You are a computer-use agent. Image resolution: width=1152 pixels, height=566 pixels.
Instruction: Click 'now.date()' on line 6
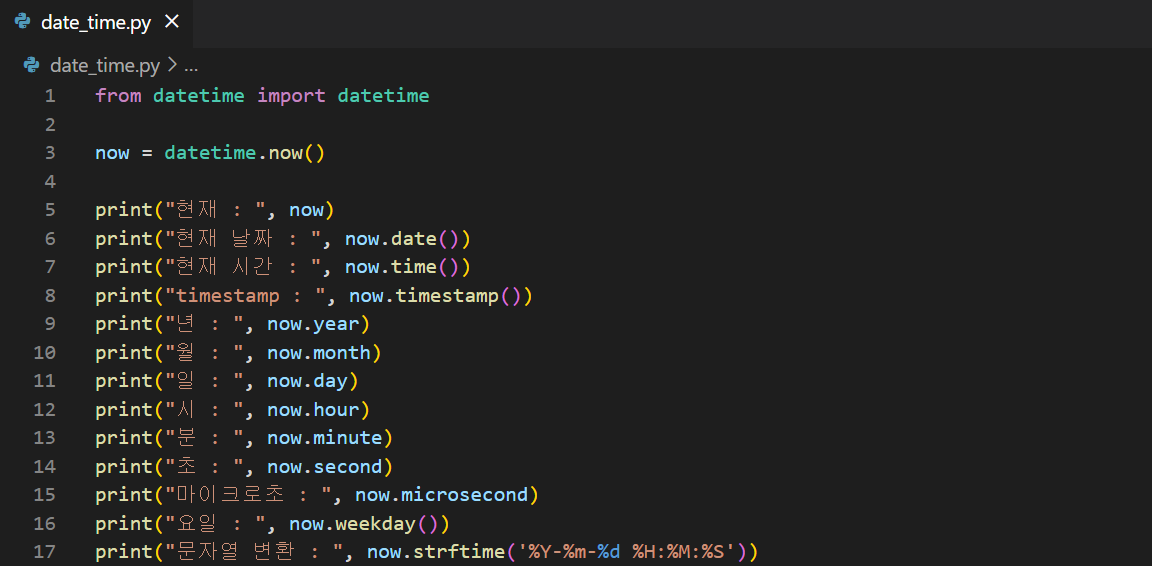(403, 239)
